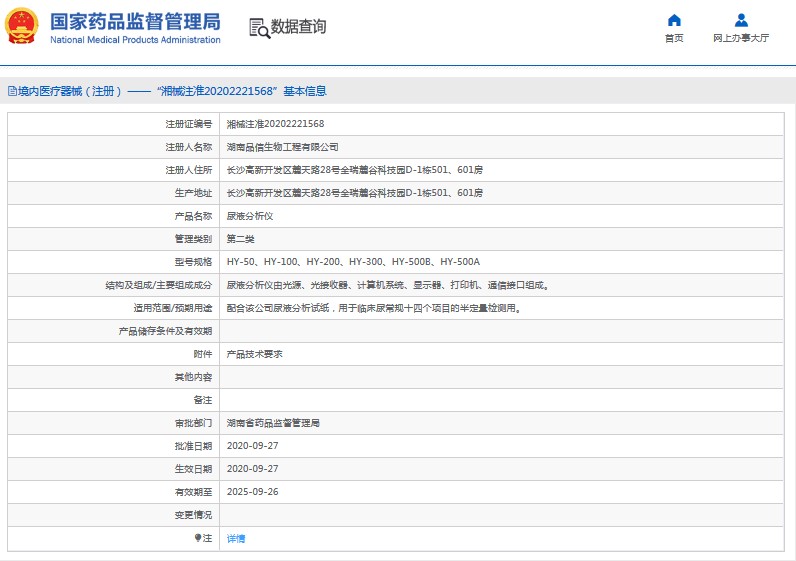Click the approval department 湖南省药品监督管理局 cell
Screen dimensions: 796x561
point(273,423)
